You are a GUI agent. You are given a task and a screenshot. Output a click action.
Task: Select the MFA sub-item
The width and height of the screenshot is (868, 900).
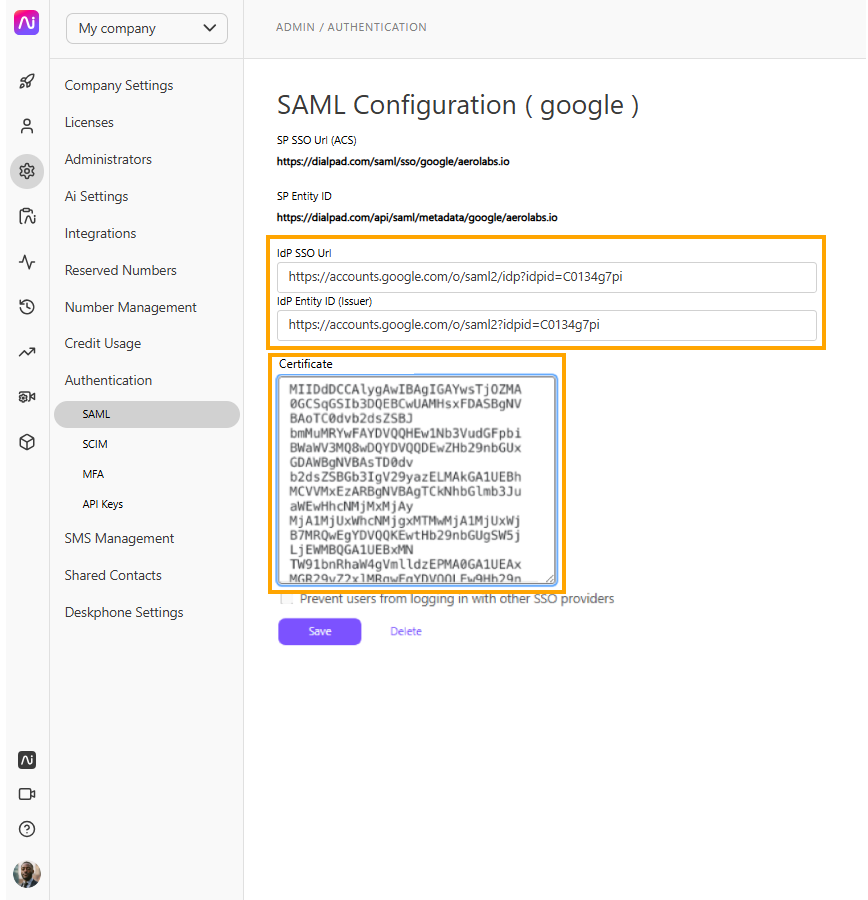pos(93,474)
